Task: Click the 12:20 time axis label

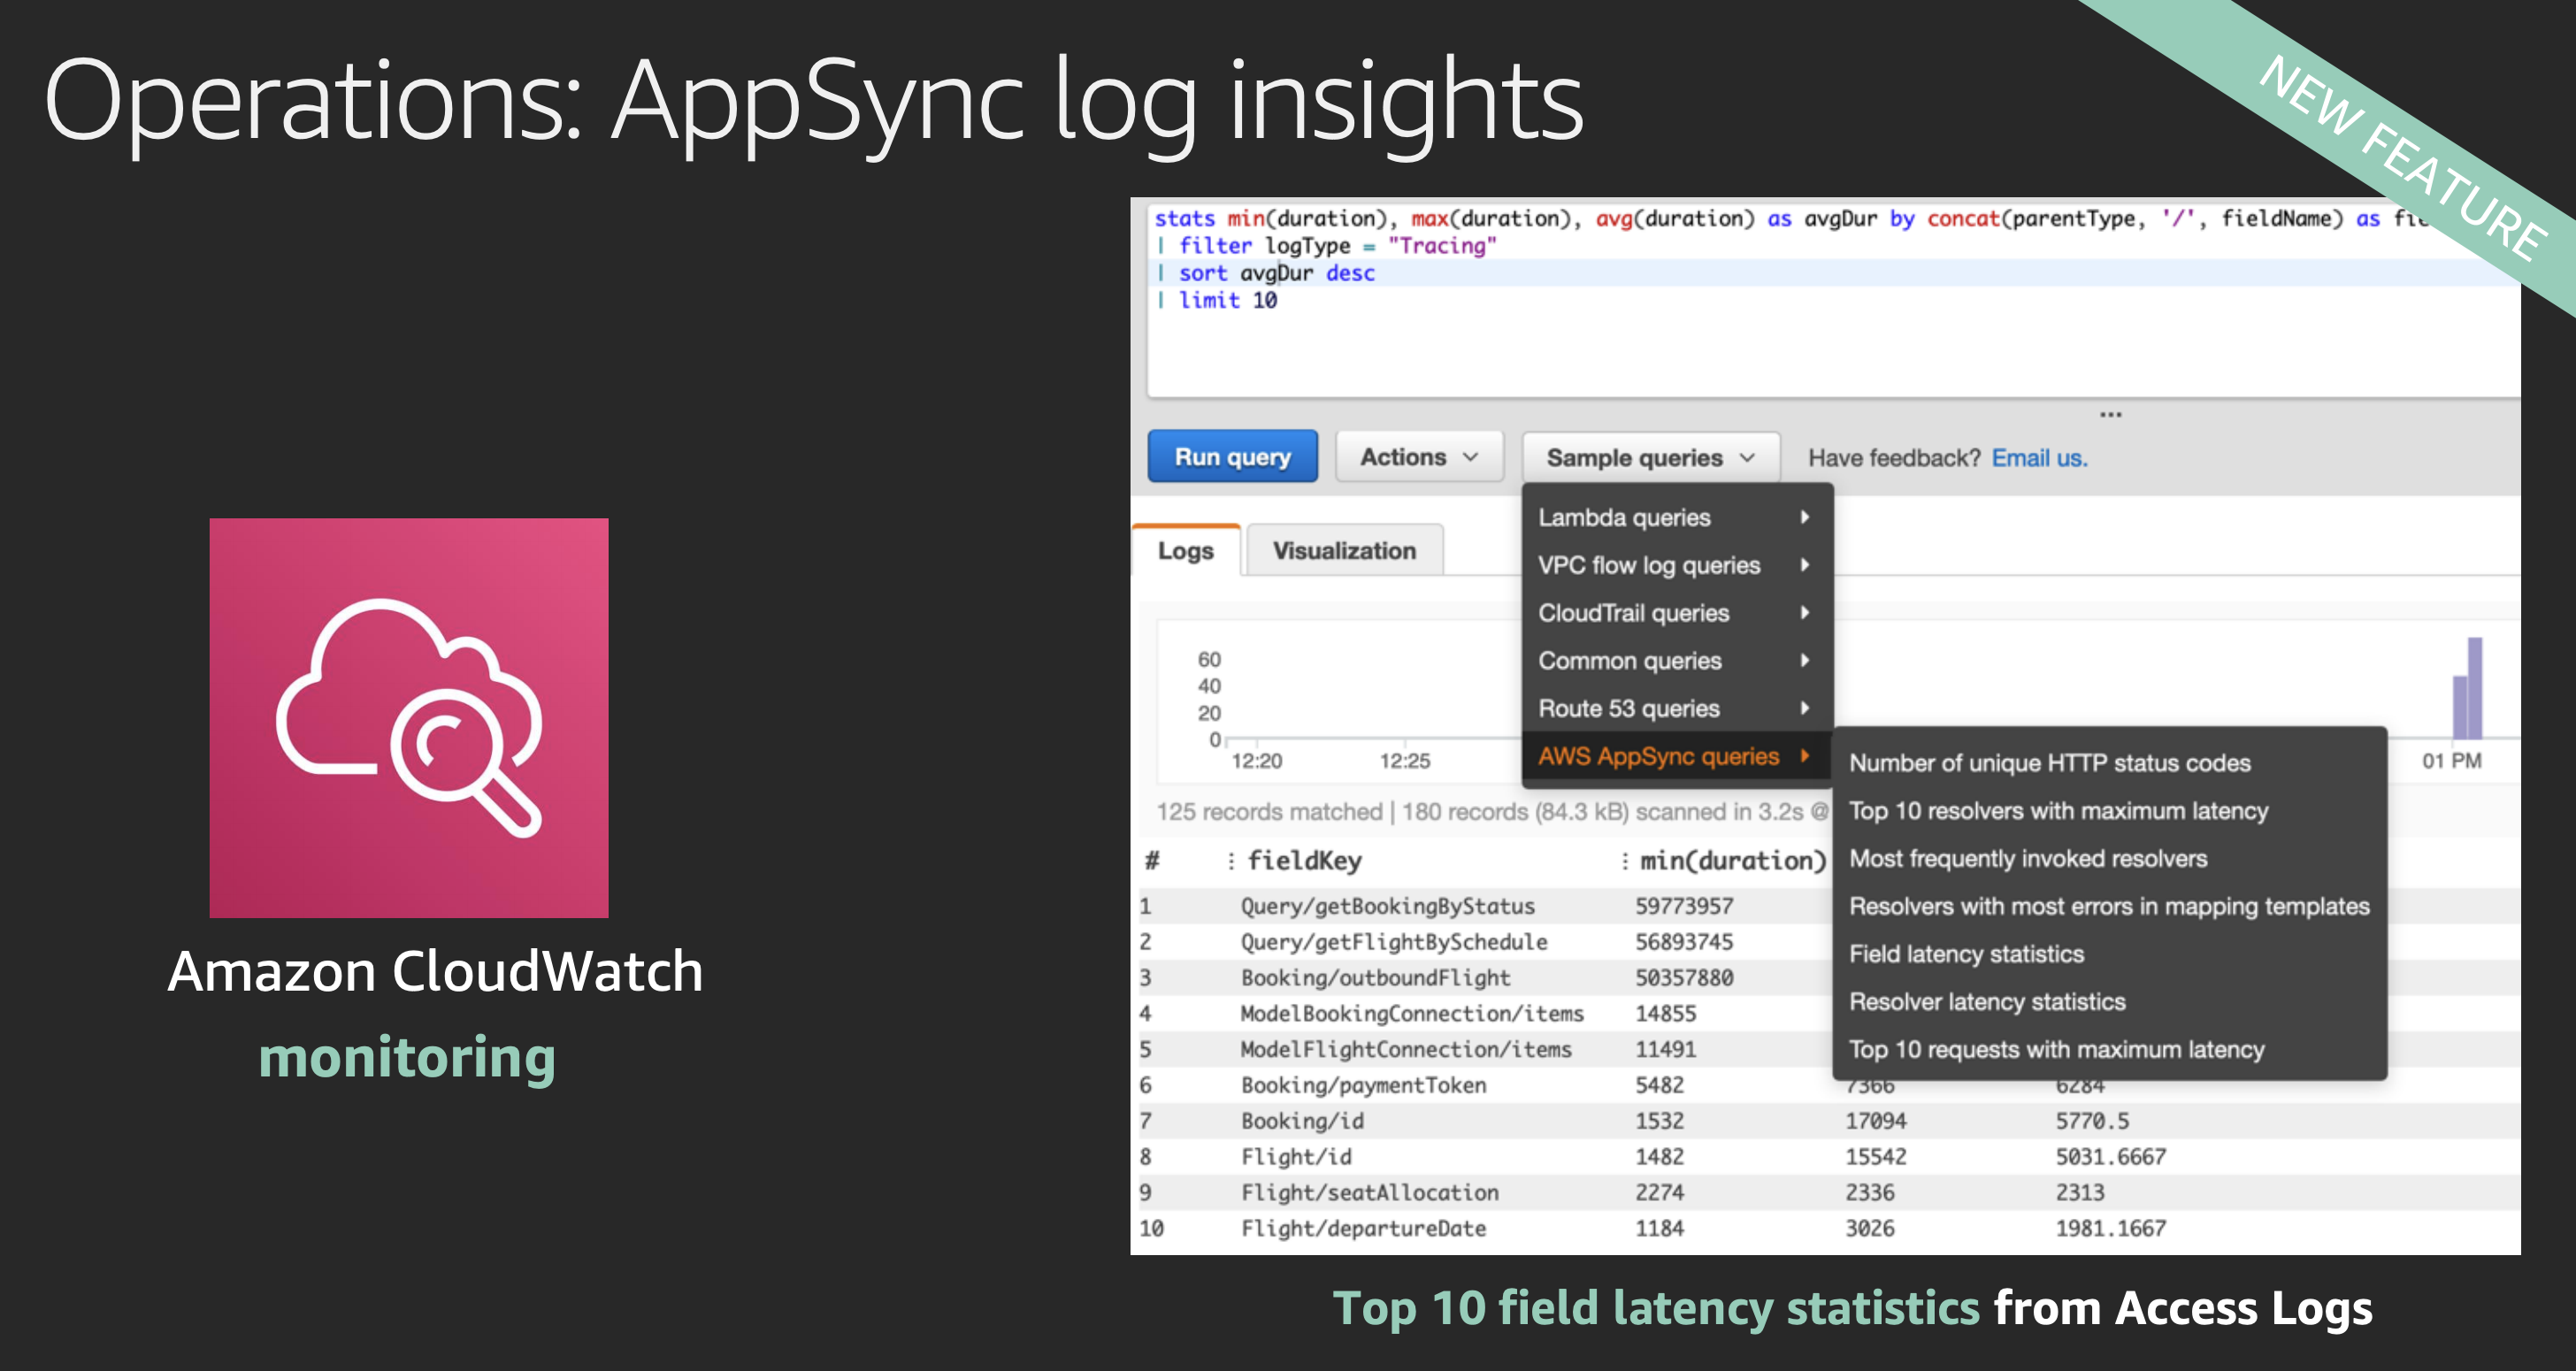Action: [x=1256, y=761]
